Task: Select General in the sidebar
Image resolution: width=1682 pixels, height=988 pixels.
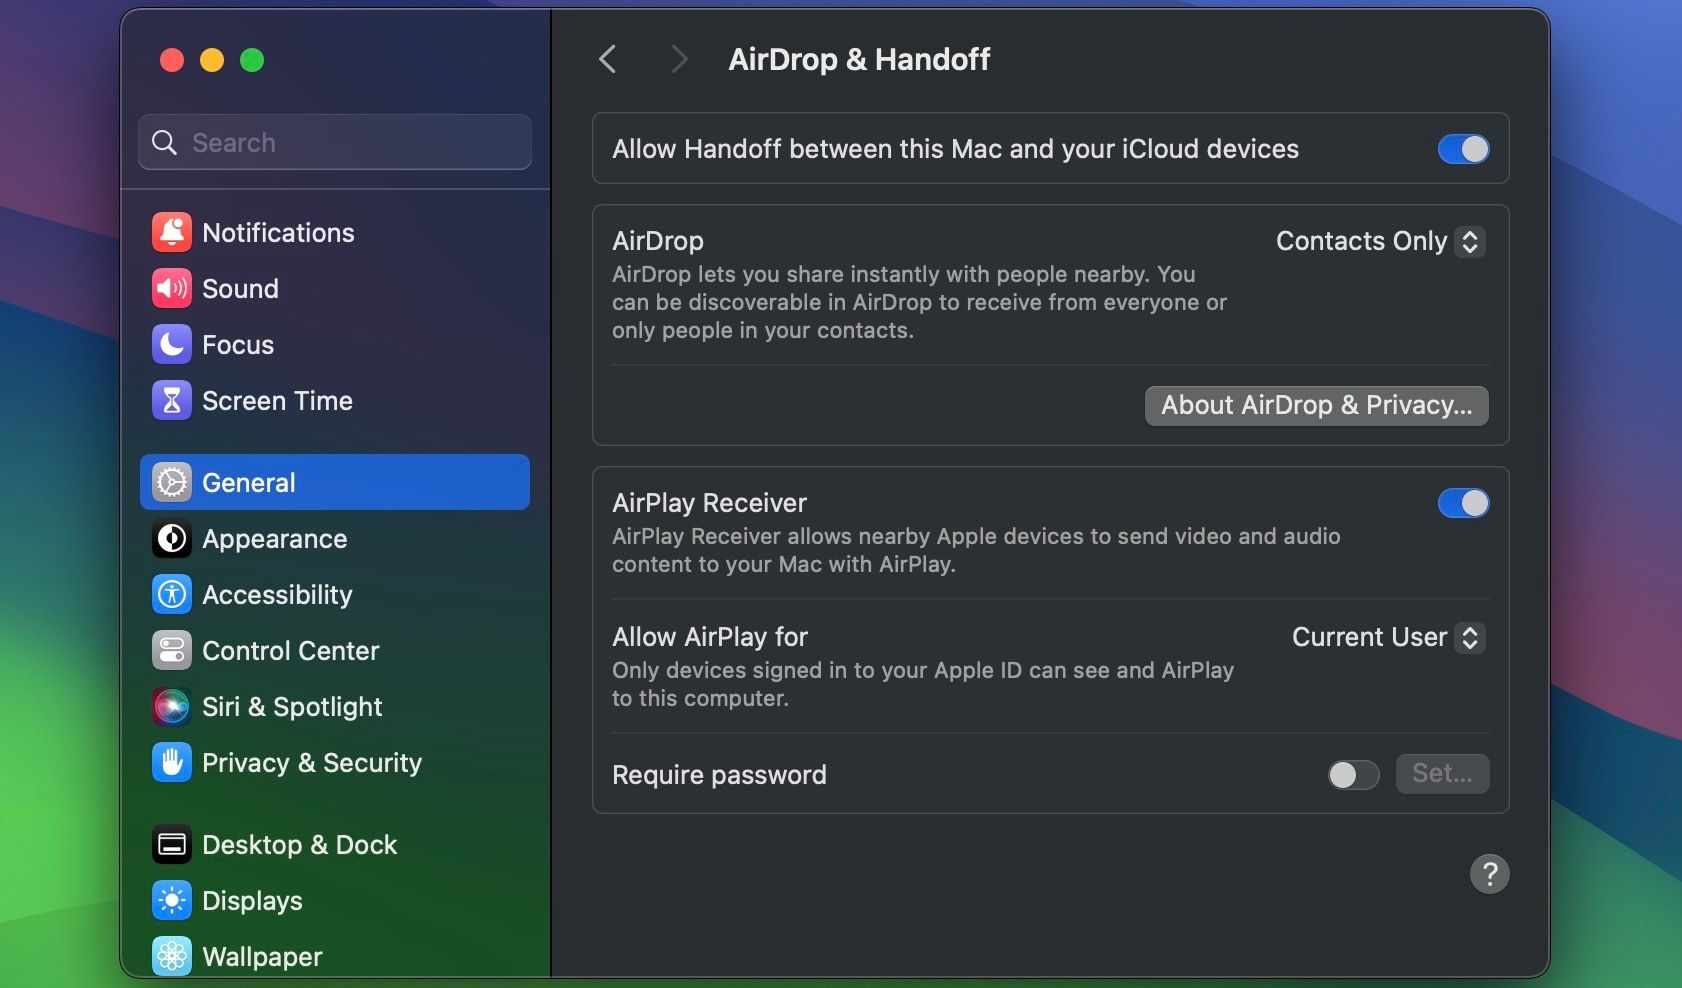Action: (249, 482)
